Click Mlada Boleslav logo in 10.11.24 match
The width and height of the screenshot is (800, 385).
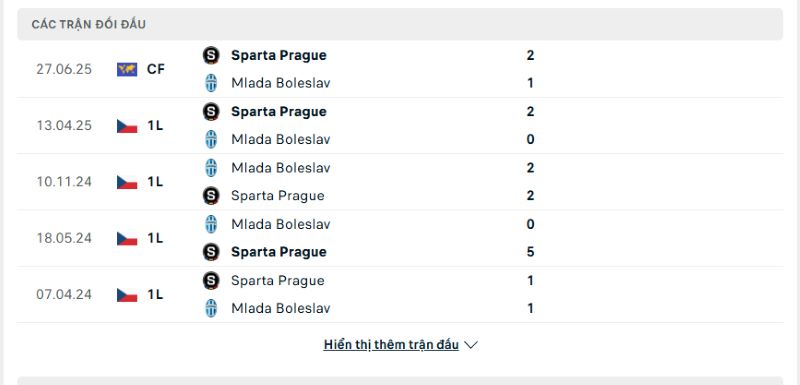click(211, 168)
